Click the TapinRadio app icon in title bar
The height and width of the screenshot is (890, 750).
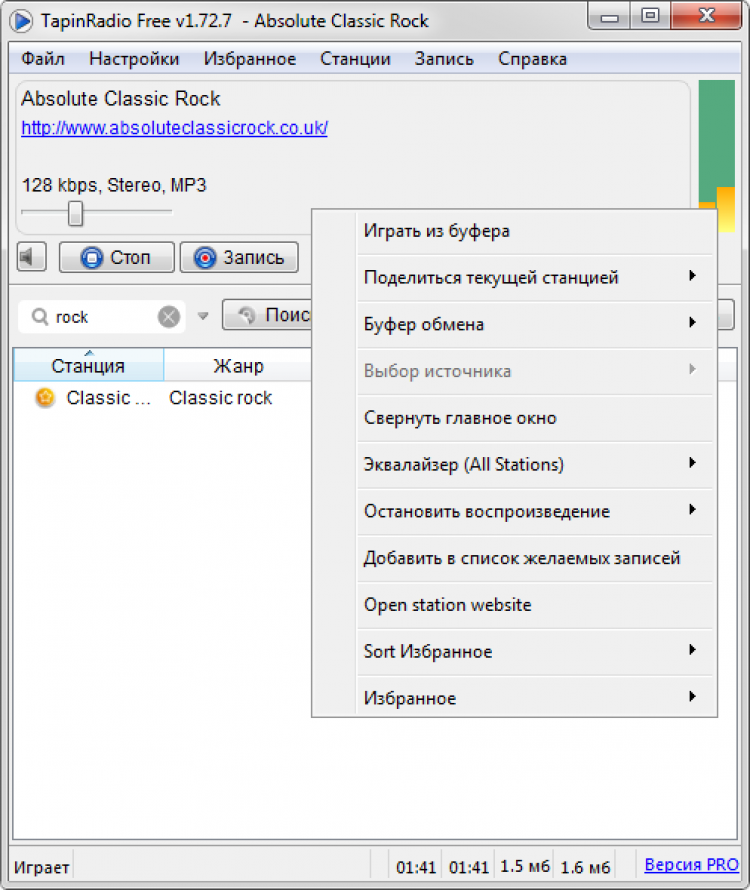point(22,21)
